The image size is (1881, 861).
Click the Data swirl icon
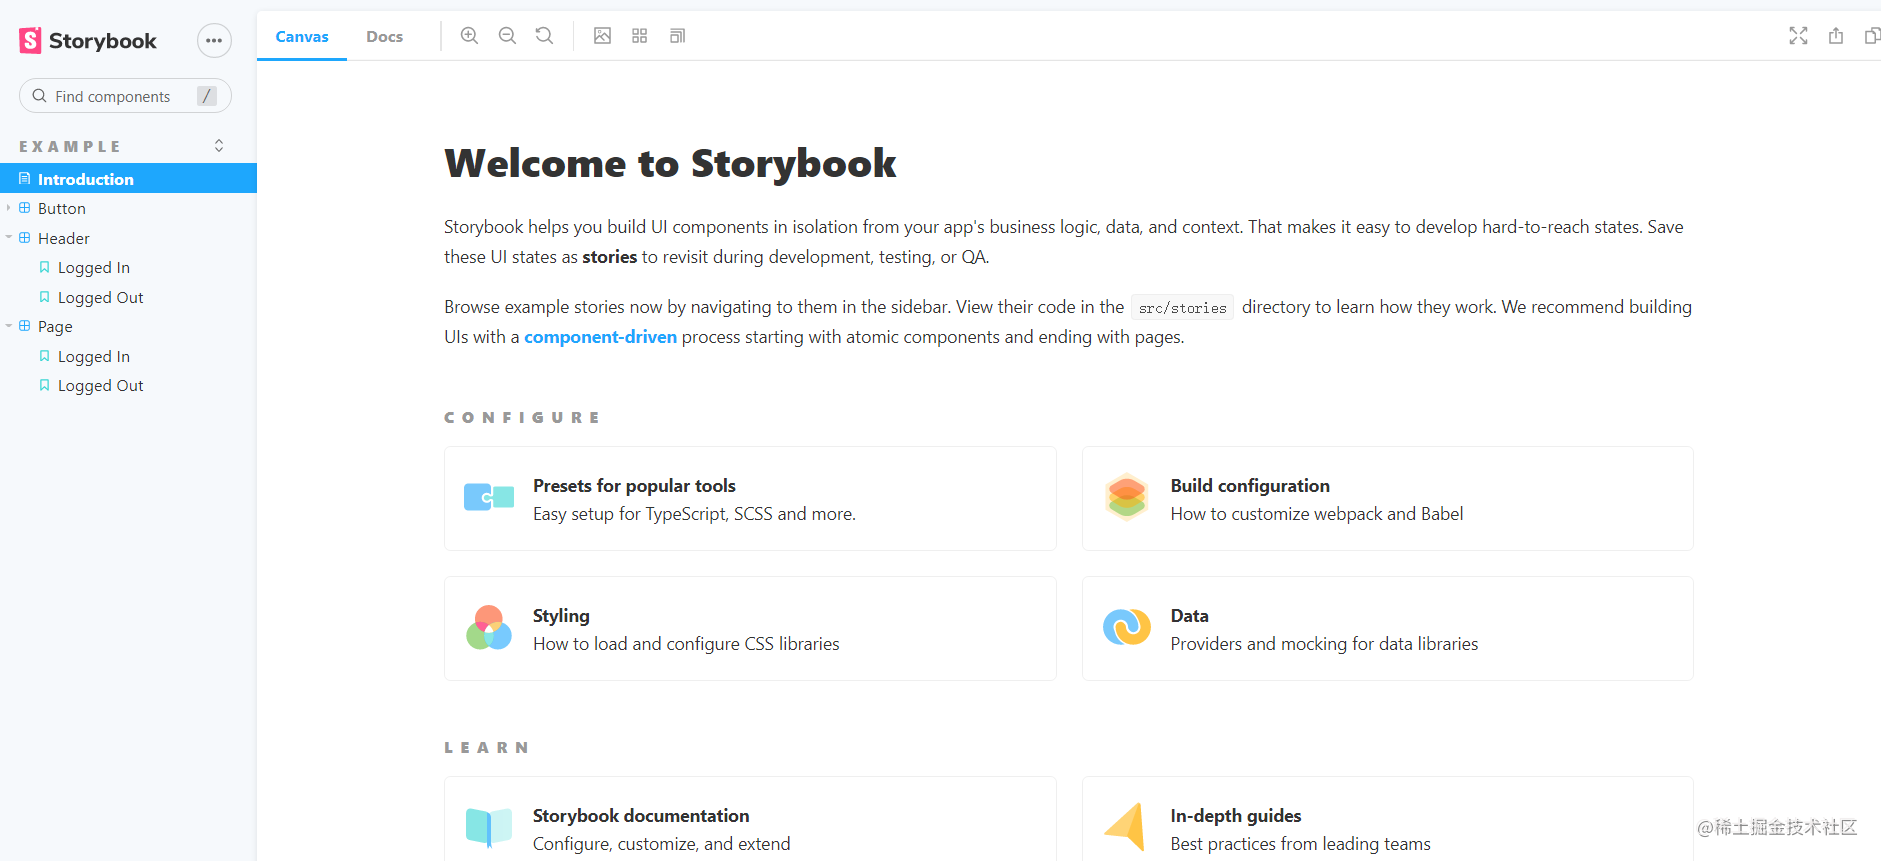point(1127,628)
